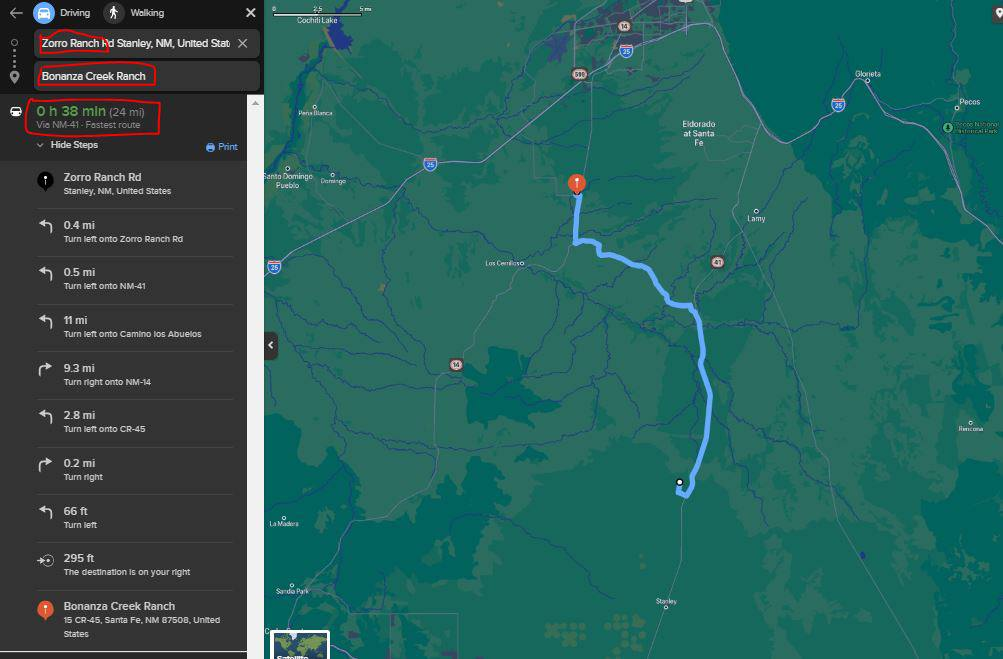Viewport: 1003px width, 659px height.
Task: Select the Turn left onto NM-41 step
Action: (136, 280)
